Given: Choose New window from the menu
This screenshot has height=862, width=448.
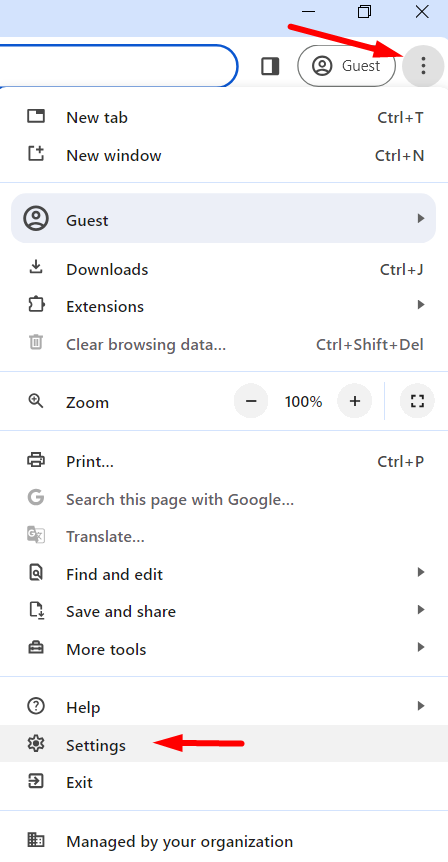Looking at the screenshot, I should click(224, 155).
